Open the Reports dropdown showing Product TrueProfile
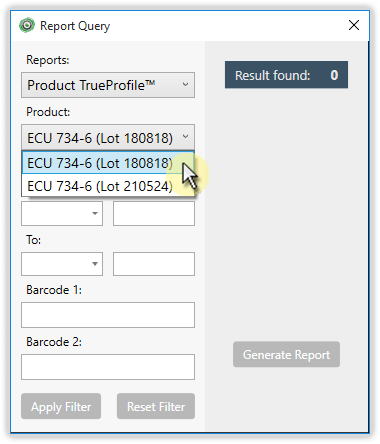This screenshot has width=380, height=444. click(x=108, y=85)
